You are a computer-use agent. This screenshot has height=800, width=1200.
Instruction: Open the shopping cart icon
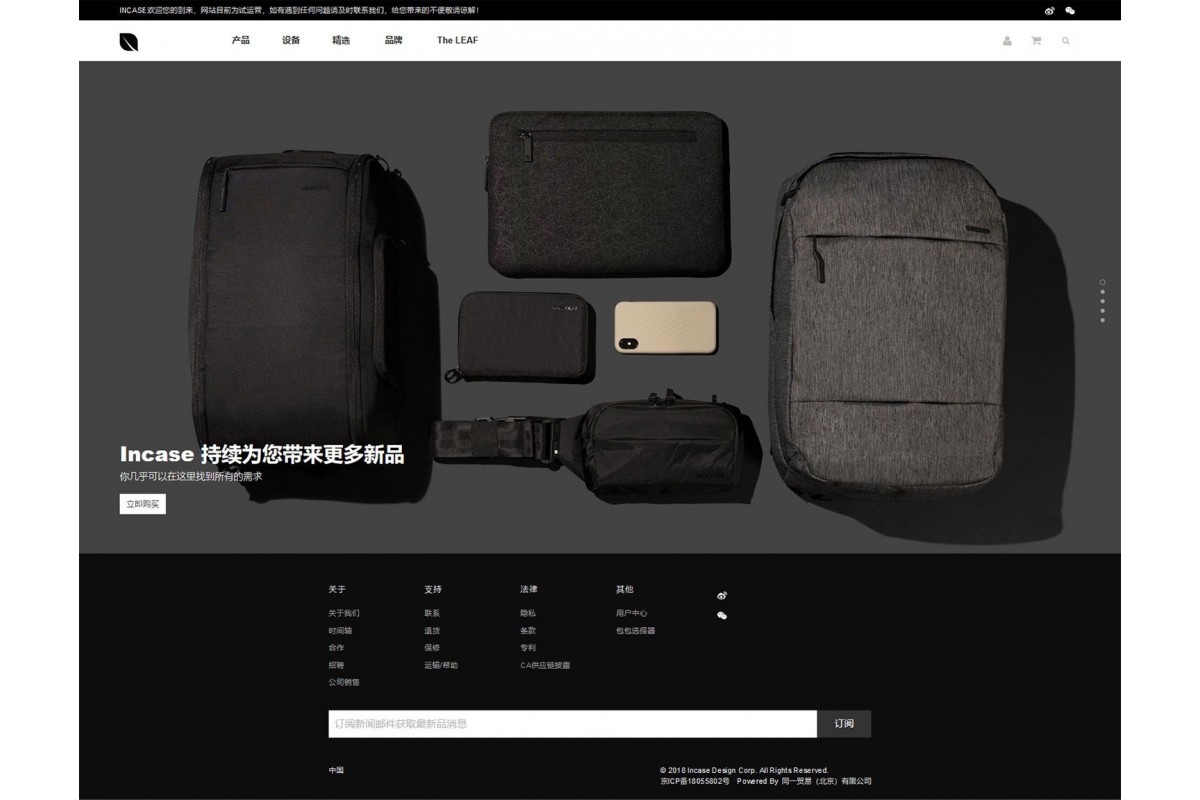1036,41
